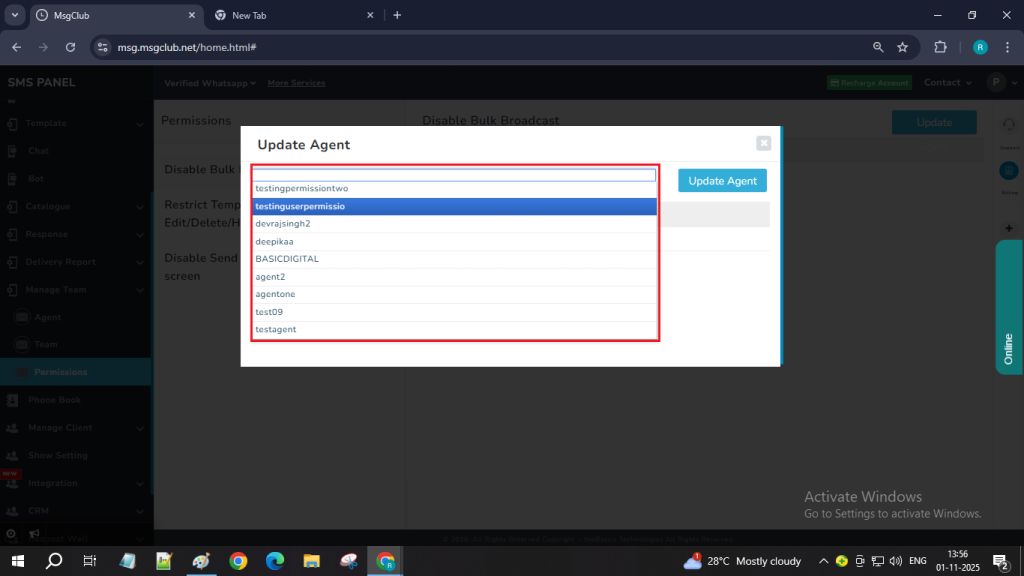Open browser extensions puzzle icon

940,47
